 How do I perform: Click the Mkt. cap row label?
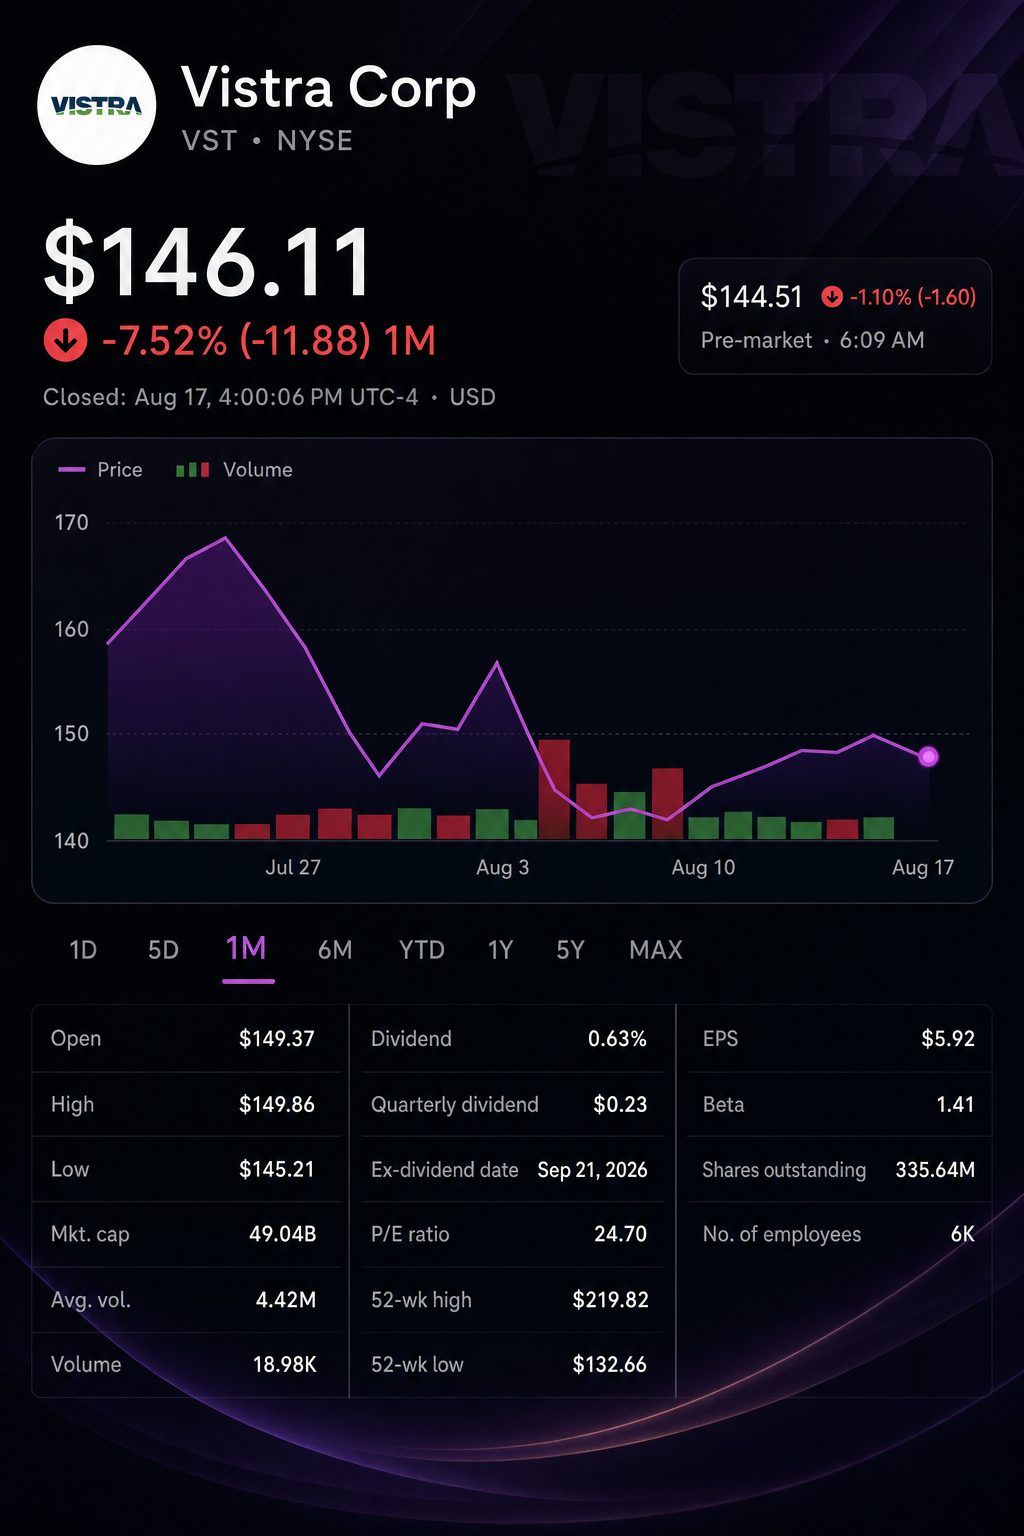tap(90, 1235)
